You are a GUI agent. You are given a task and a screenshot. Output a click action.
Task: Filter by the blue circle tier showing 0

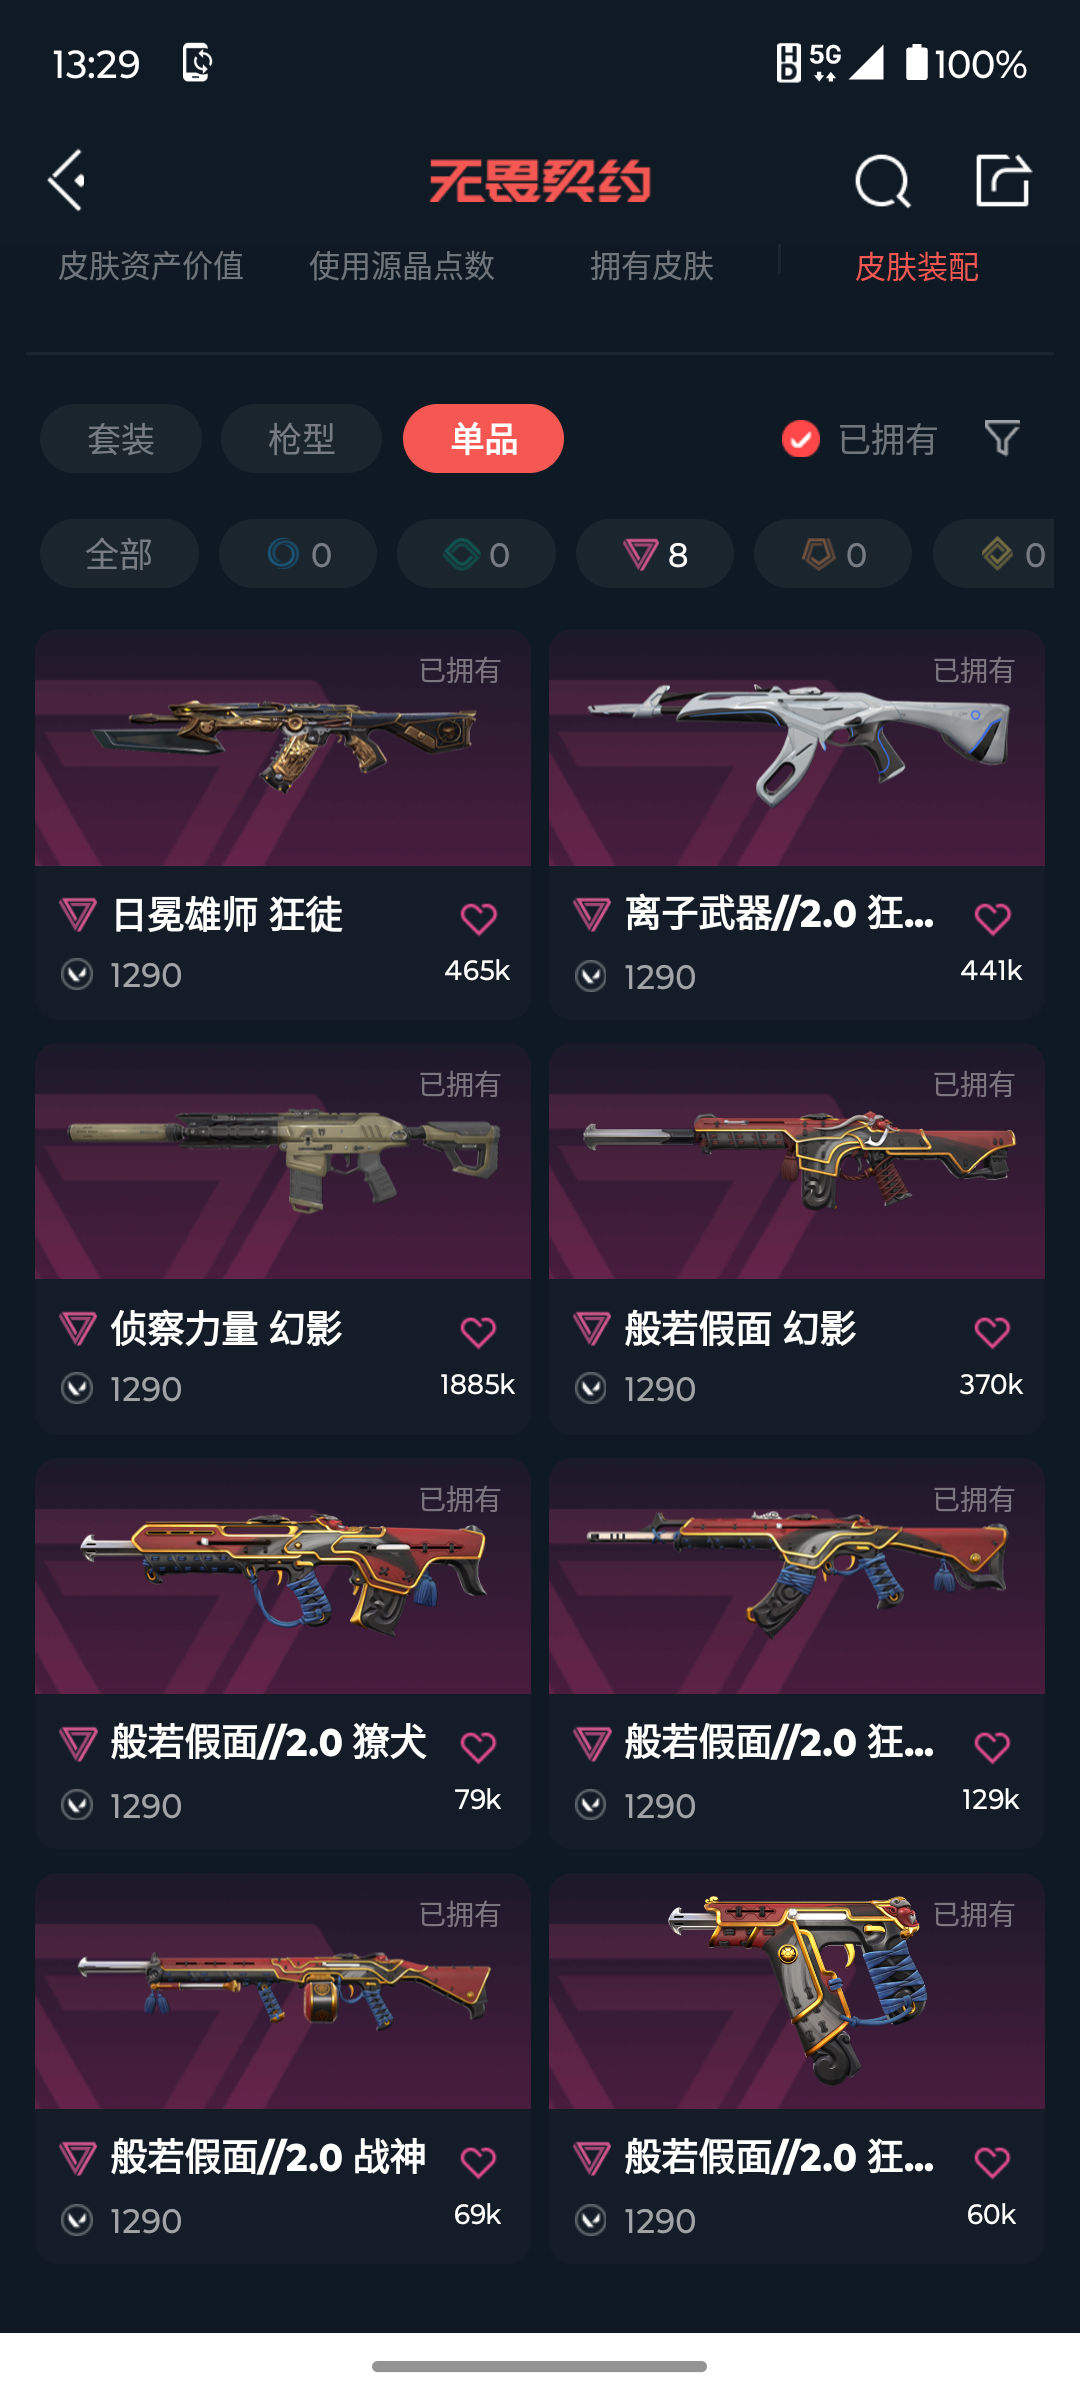pos(298,554)
